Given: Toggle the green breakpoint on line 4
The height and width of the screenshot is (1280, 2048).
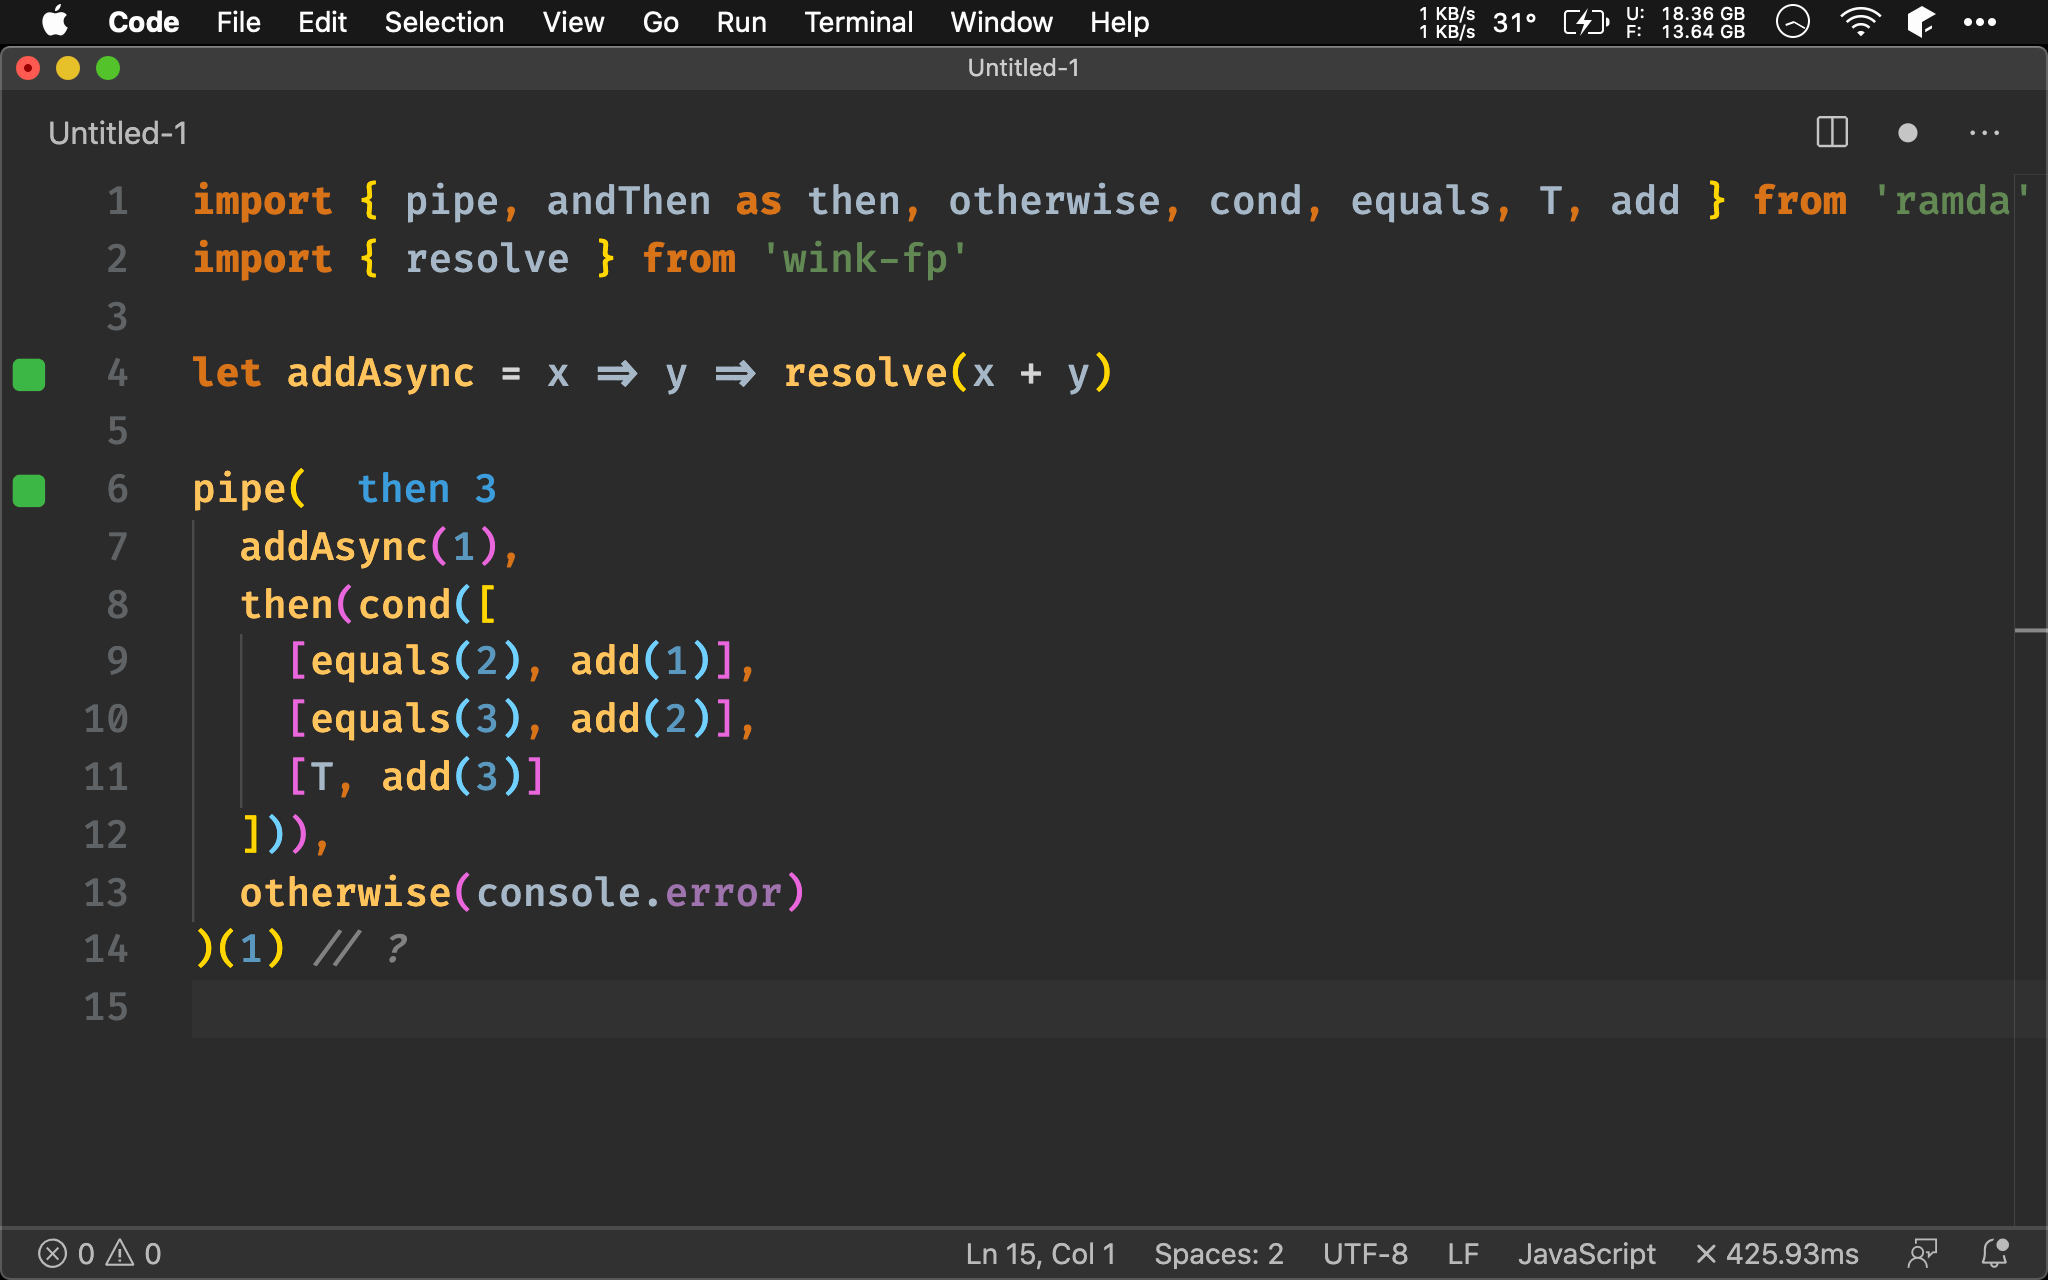Looking at the screenshot, I should coord(31,373).
